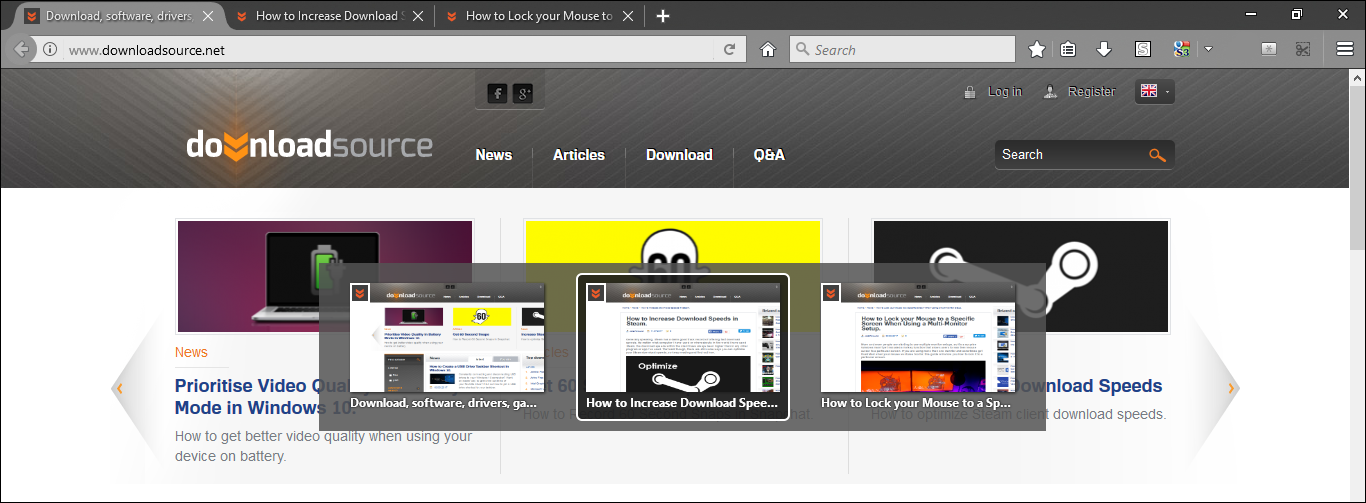Click page vertical scrollbar thumb
This screenshot has width=1366, height=503.
click(x=1357, y=170)
